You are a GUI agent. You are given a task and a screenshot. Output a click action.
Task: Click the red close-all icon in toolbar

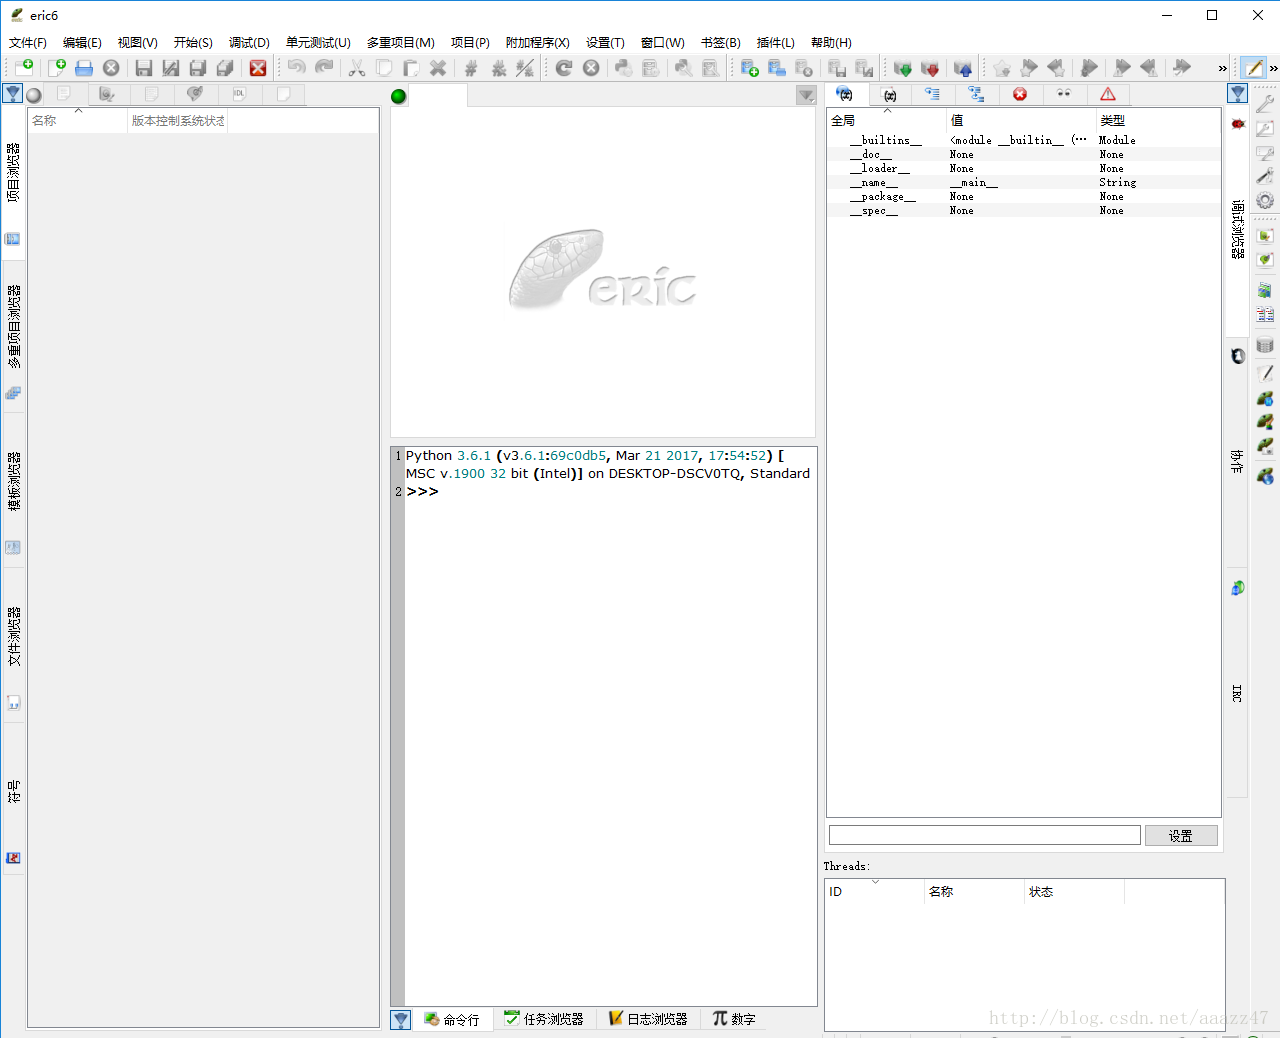(258, 68)
